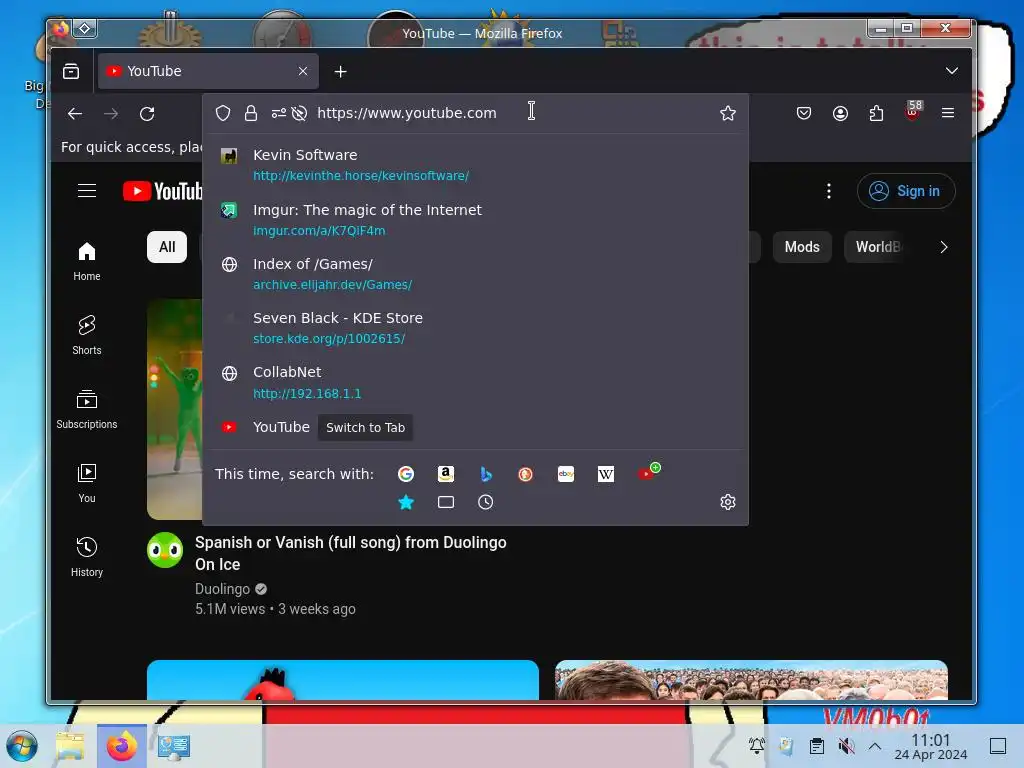Open uBlock Origin extension showing 58
The image size is (1024, 768).
click(x=912, y=111)
